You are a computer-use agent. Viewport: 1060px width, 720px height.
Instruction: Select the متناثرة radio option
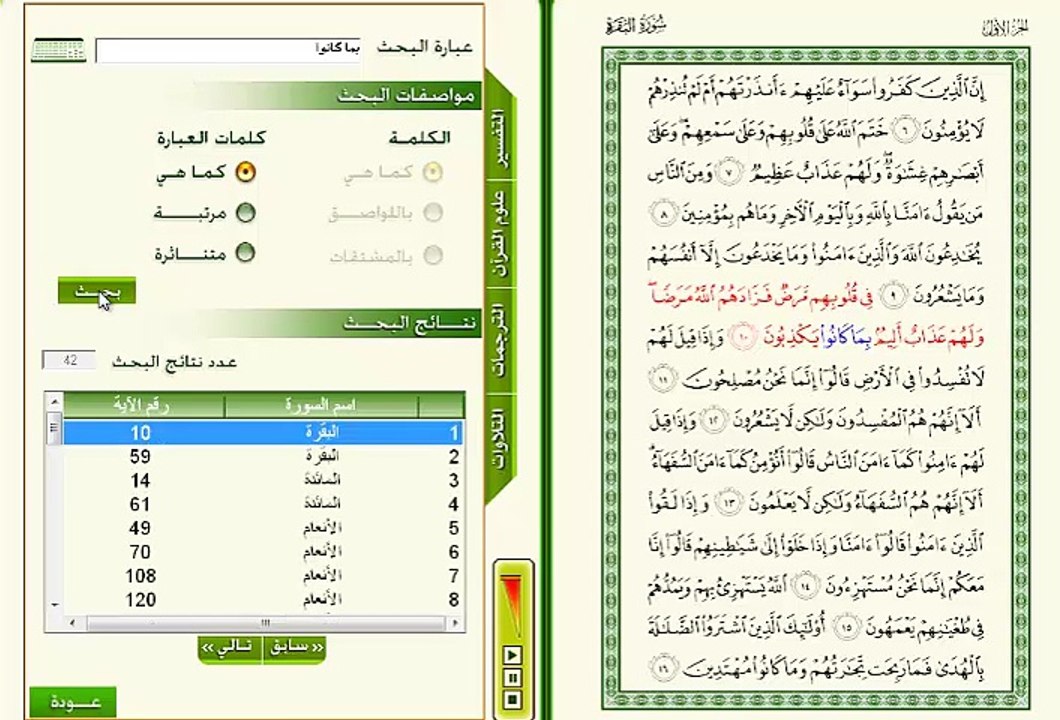tap(245, 253)
